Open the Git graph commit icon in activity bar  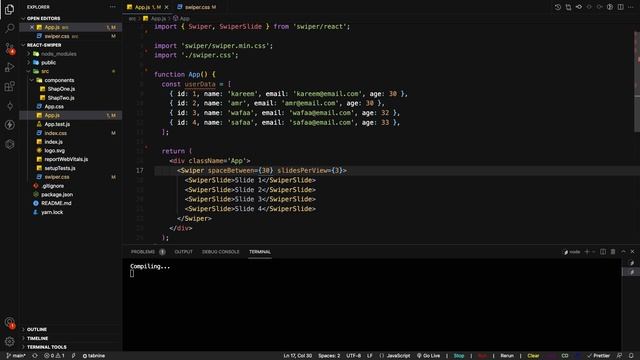[9, 106]
